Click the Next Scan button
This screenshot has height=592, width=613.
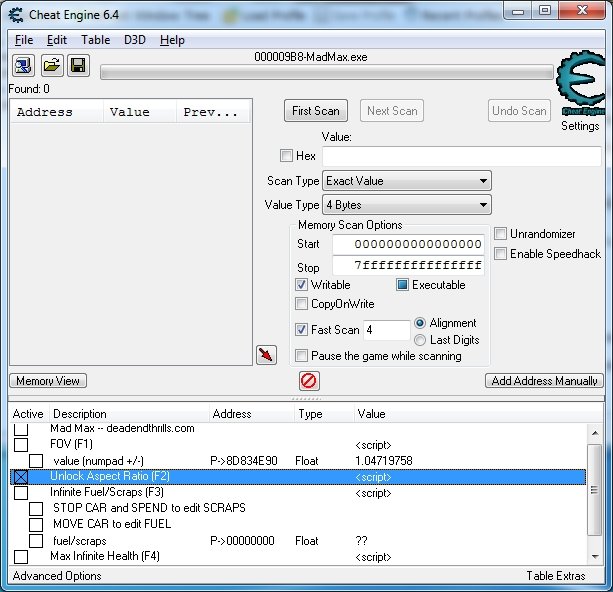point(392,111)
